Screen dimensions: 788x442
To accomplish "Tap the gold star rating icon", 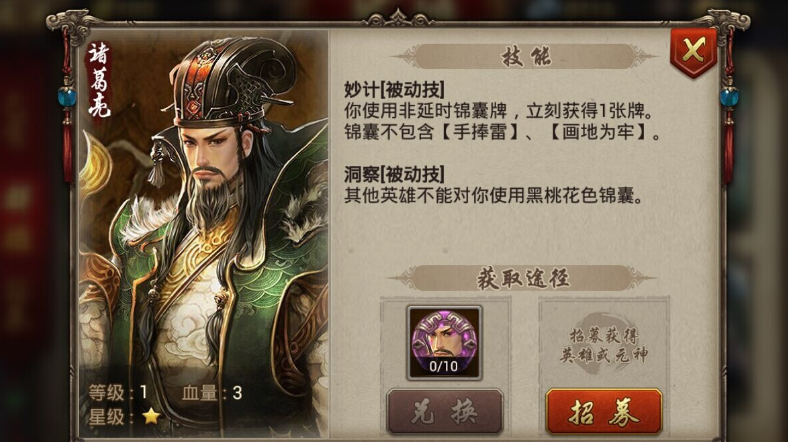I will pyautogui.click(x=151, y=416).
